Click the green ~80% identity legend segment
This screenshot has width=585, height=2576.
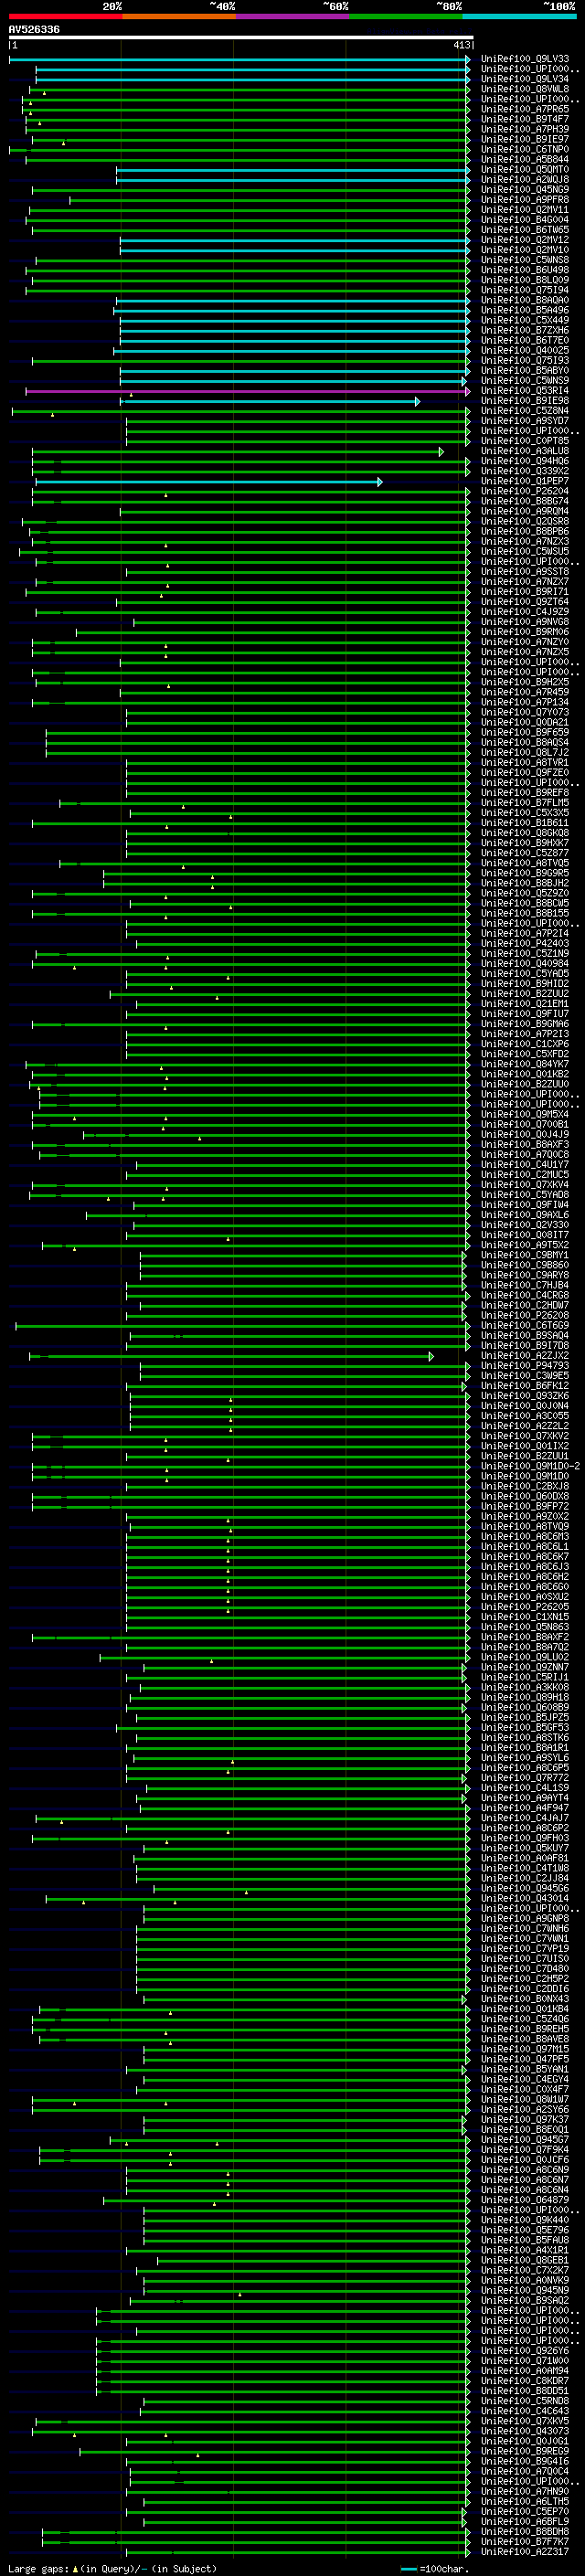(406, 16)
